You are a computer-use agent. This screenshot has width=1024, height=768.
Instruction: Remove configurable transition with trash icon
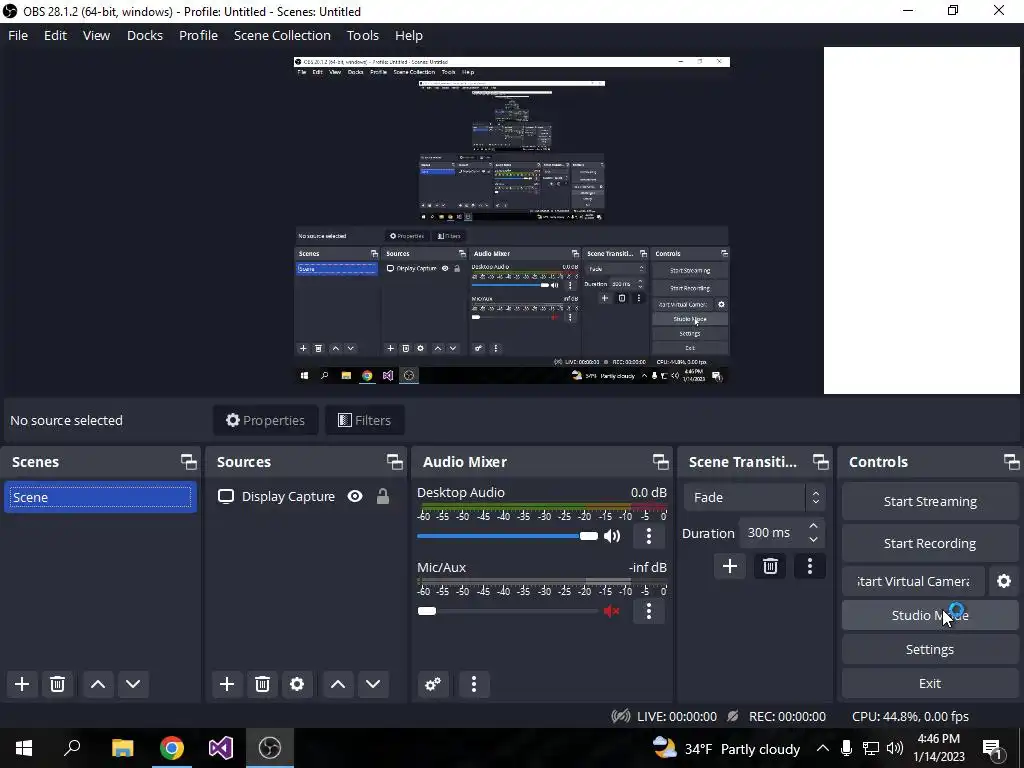770,566
